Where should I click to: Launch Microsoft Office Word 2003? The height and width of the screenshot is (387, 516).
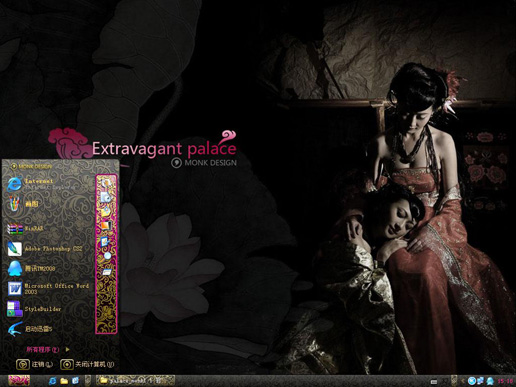pos(48,289)
